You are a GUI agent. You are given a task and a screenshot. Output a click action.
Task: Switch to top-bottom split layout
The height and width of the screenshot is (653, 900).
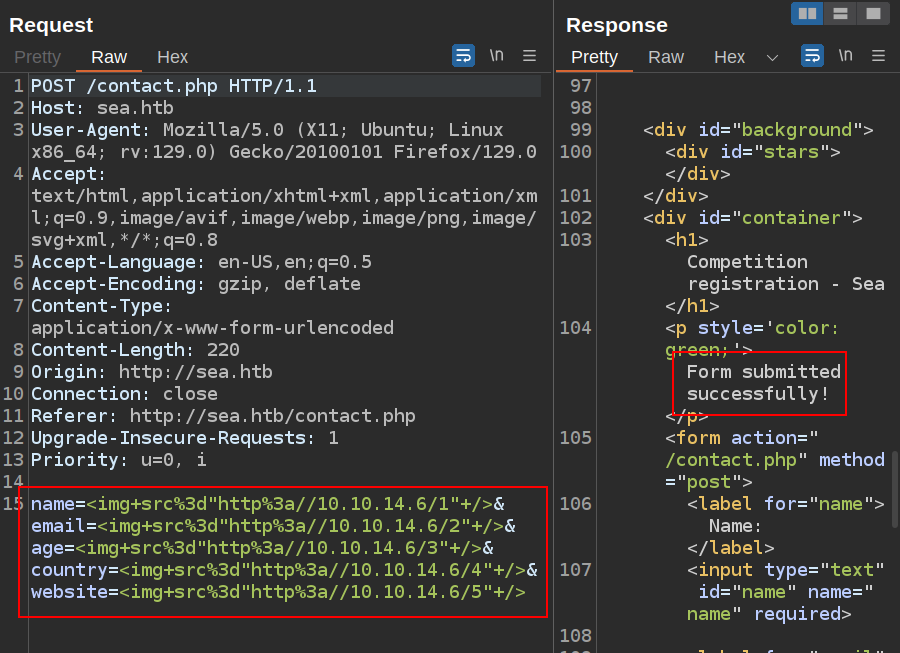click(x=840, y=13)
